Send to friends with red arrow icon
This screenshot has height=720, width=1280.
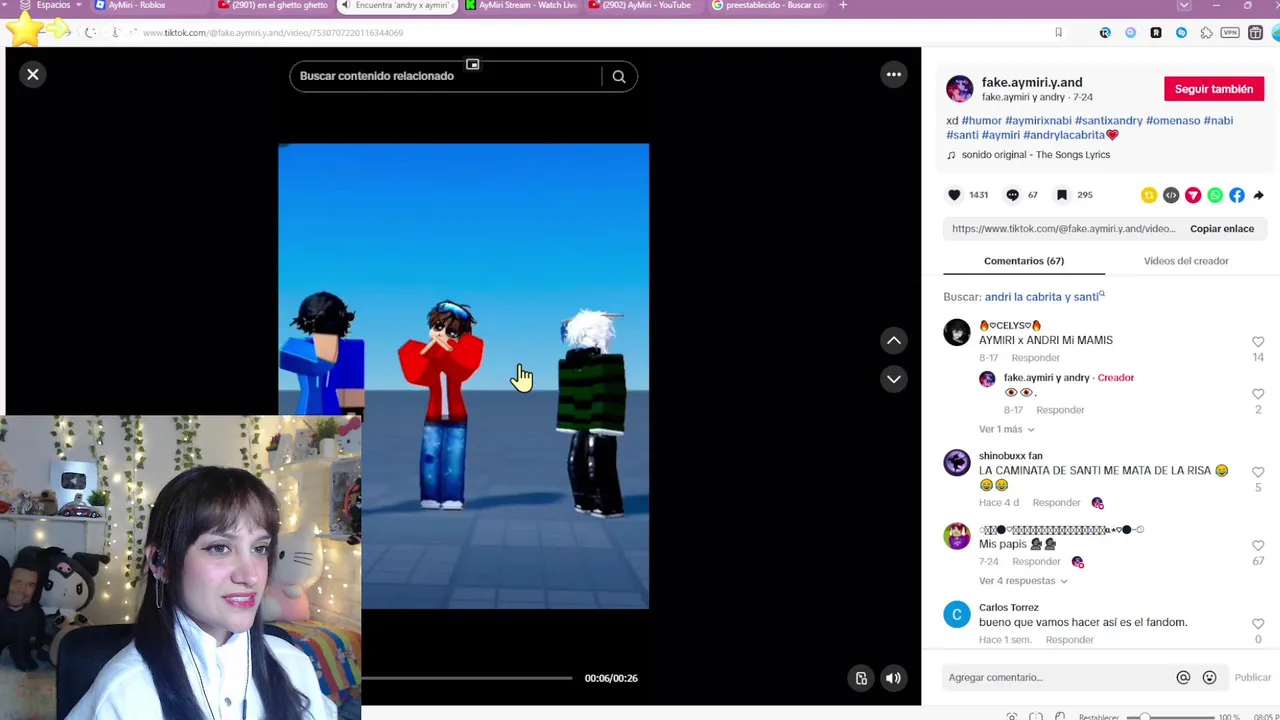pos(1193,195)
